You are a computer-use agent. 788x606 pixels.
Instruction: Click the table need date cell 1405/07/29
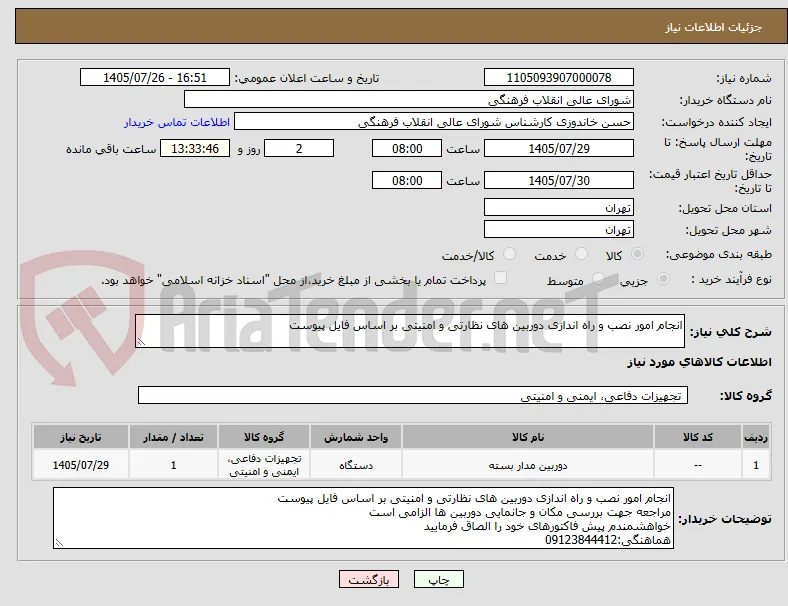point(81,465)
